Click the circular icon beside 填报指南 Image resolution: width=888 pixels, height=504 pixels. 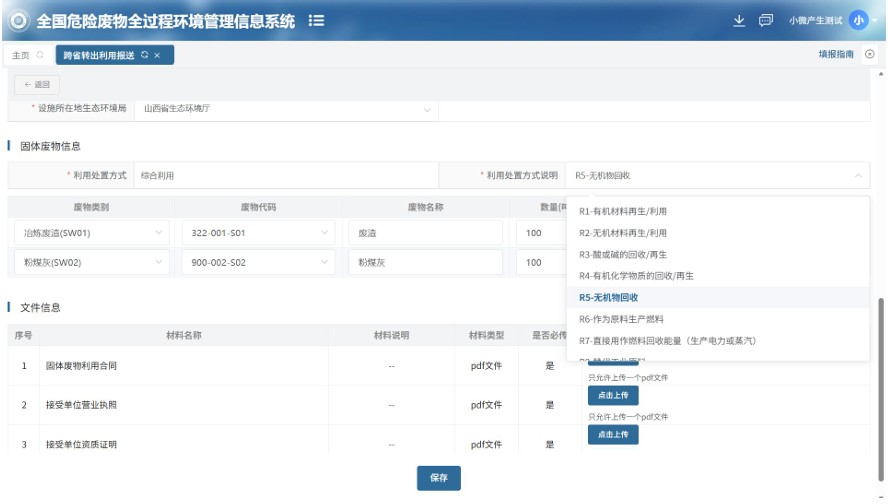tap(869, 54)
